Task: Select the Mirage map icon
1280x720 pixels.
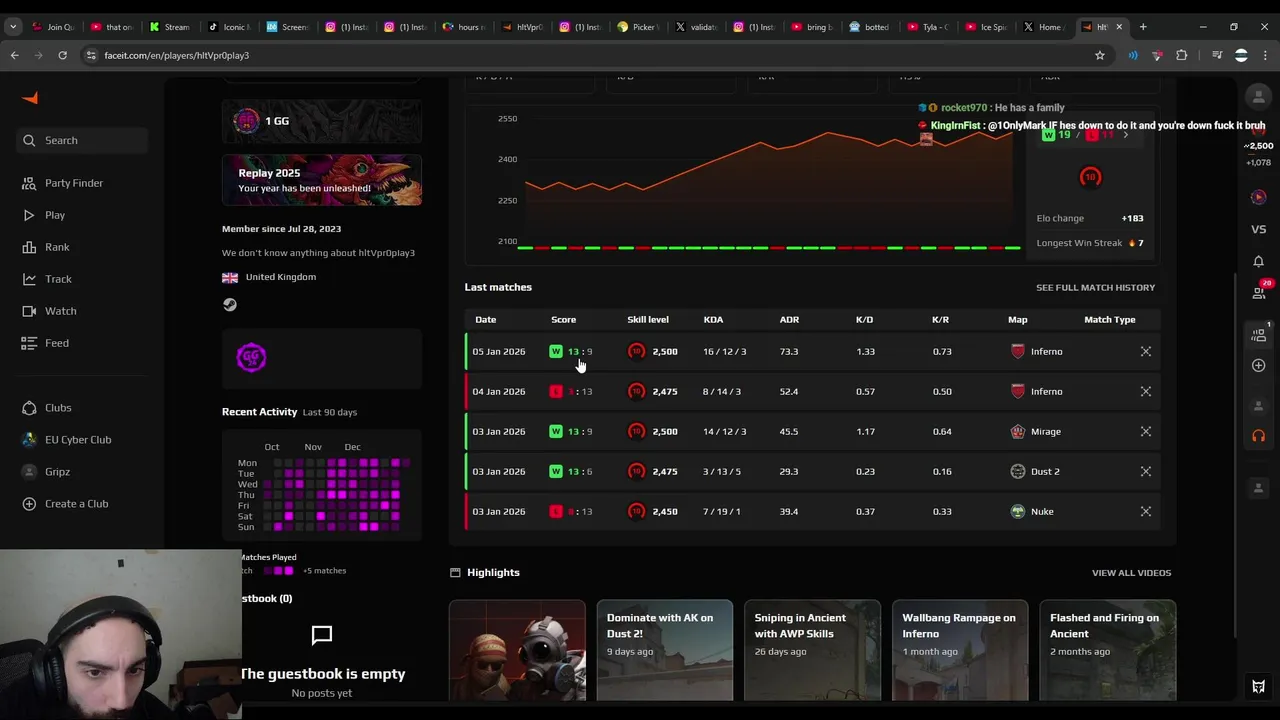Action: [1018, 432]
